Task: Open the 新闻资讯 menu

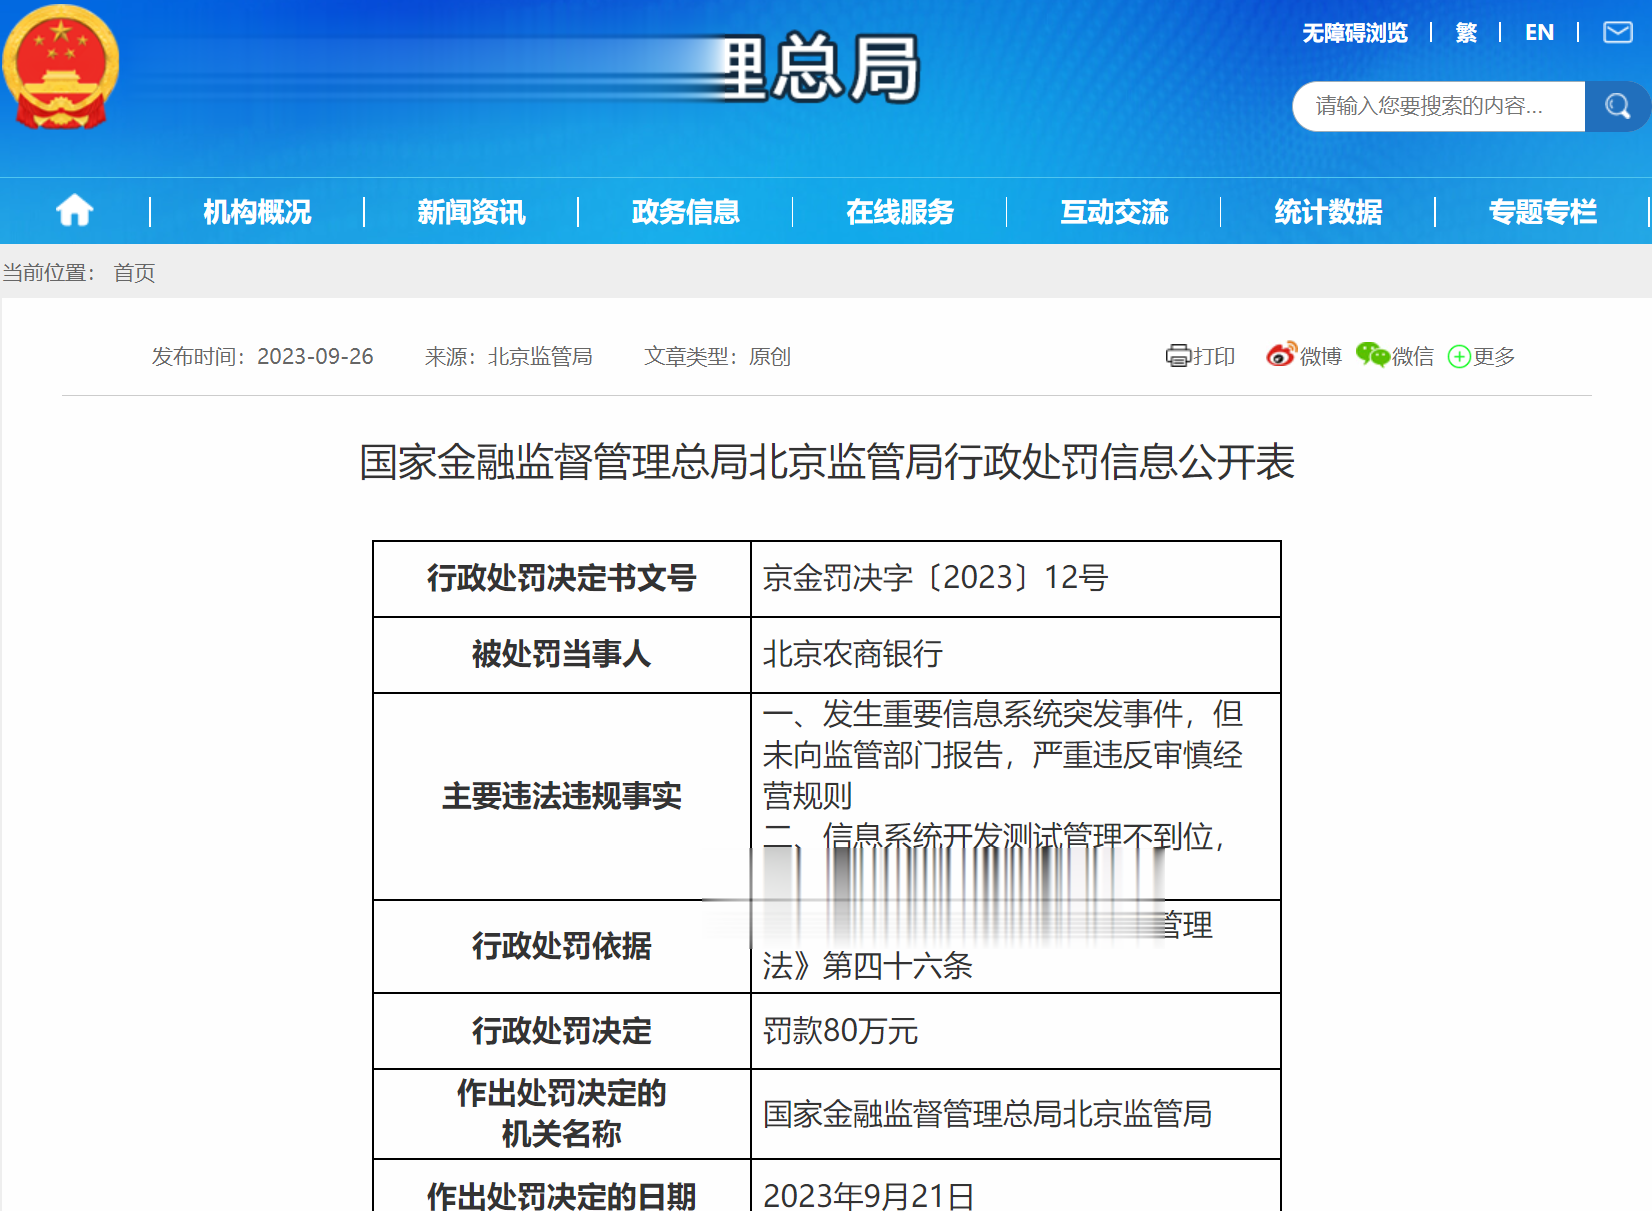Action: [471, 212]
